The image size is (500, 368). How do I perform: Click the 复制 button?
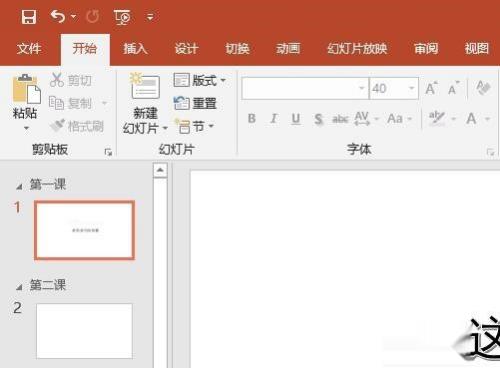pos(70,103)
